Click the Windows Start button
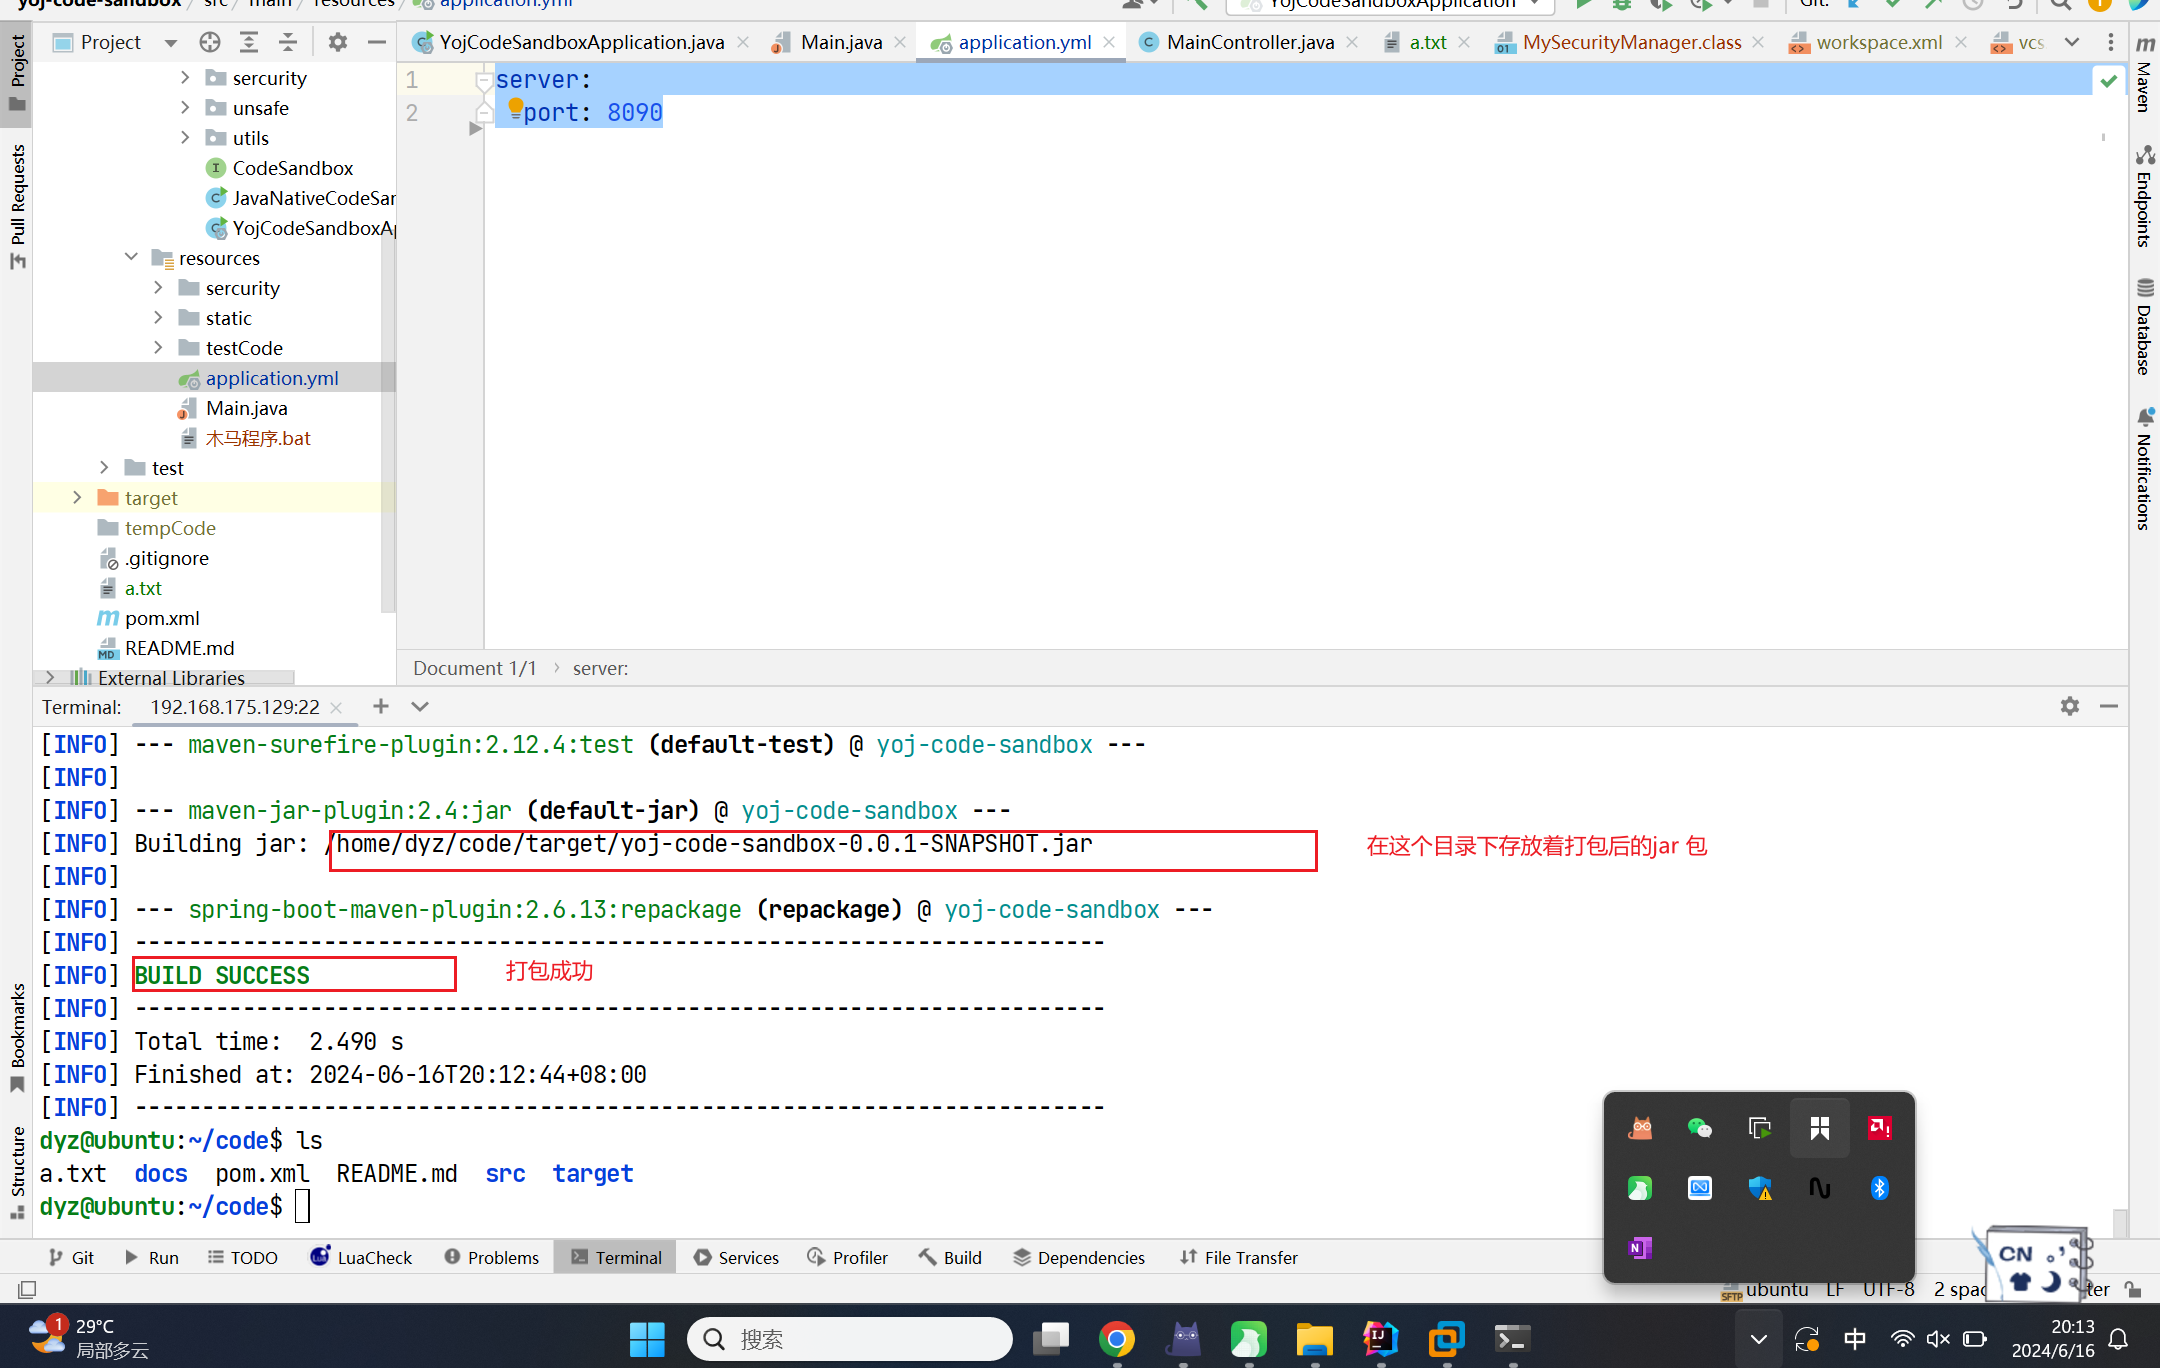Image resolution: width=2160 pixels, height=1368 pixels. coord(647,1339)
